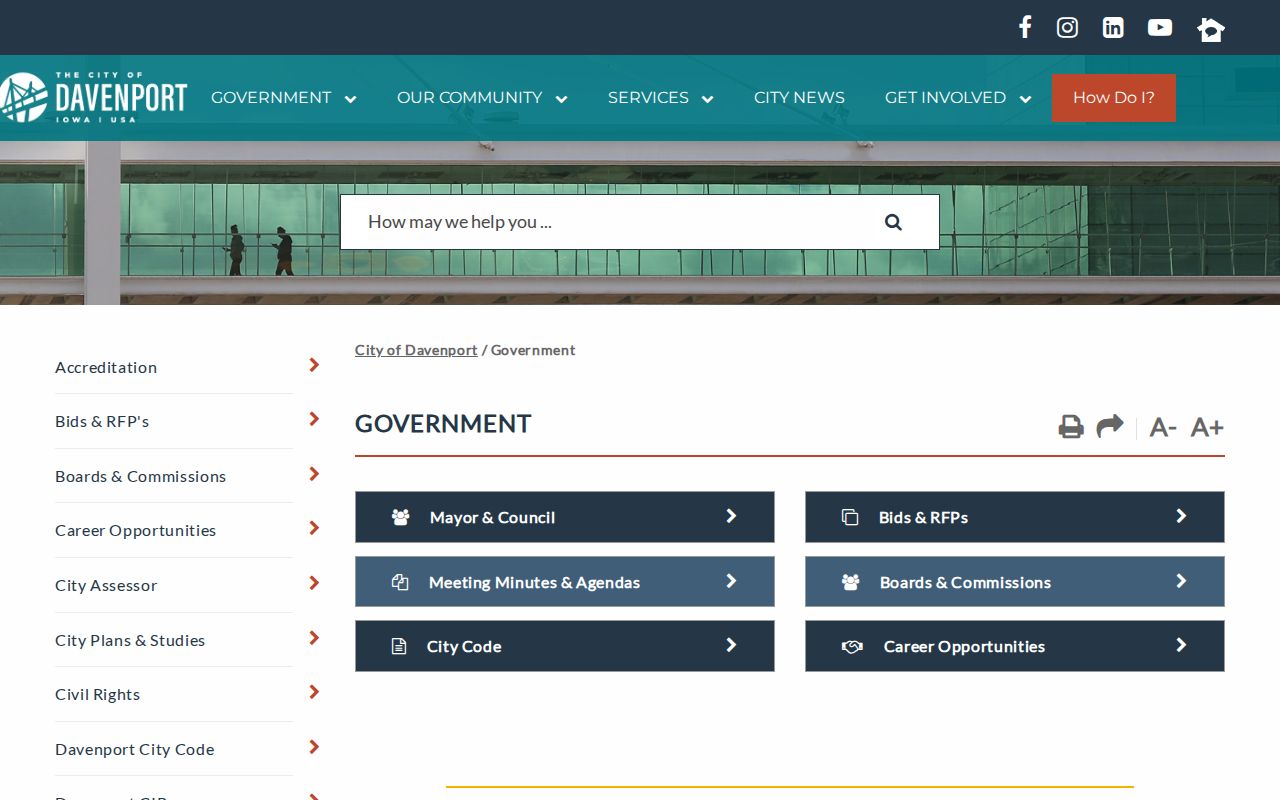Expand the Davenport City Code sidebar chevron
The height and width of the screenshot is (800, 1280).
coord(314,747)
